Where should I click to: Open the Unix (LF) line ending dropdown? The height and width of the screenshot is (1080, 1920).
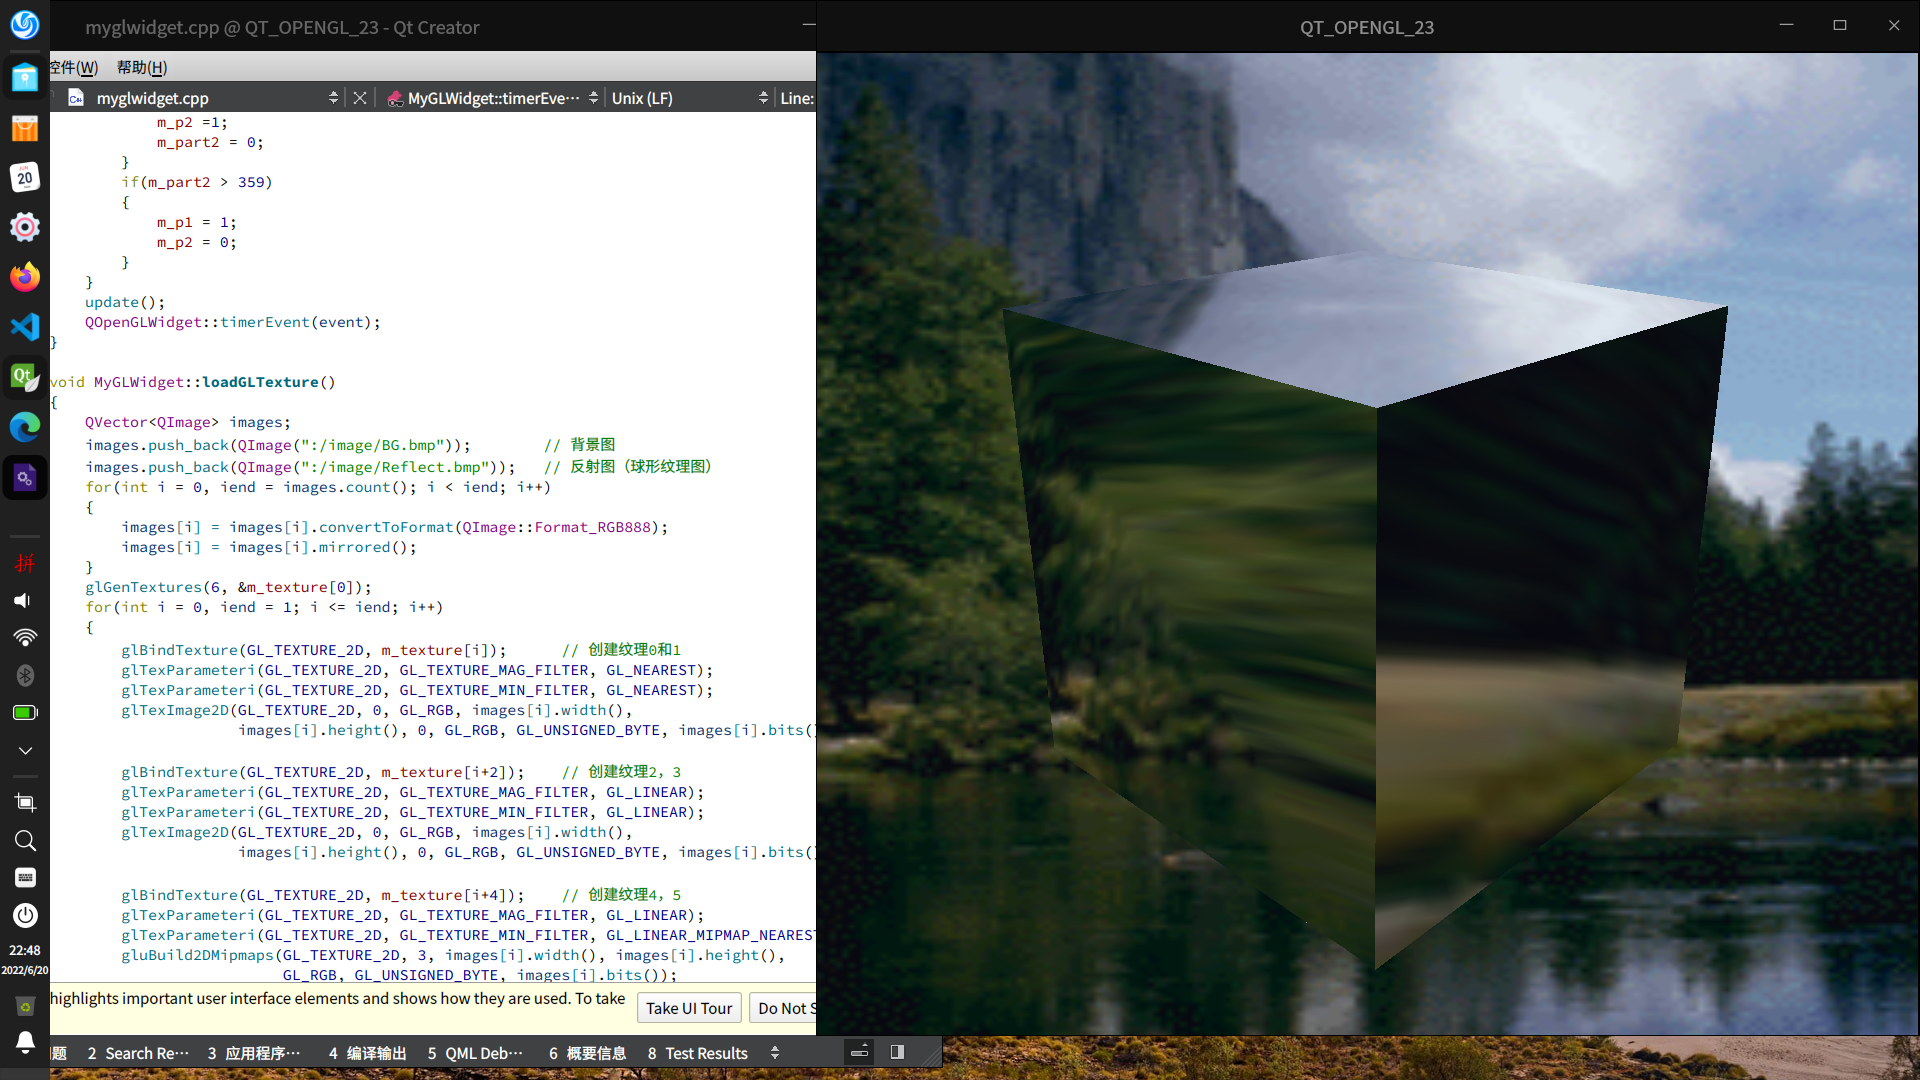(x=763, y=98)
